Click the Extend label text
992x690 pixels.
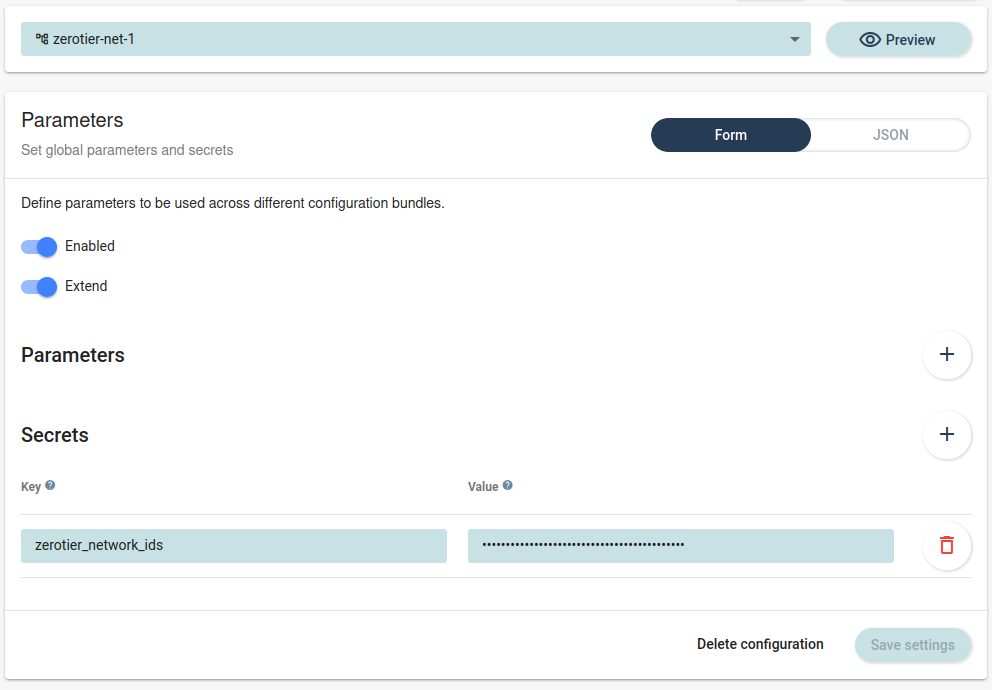86,286
